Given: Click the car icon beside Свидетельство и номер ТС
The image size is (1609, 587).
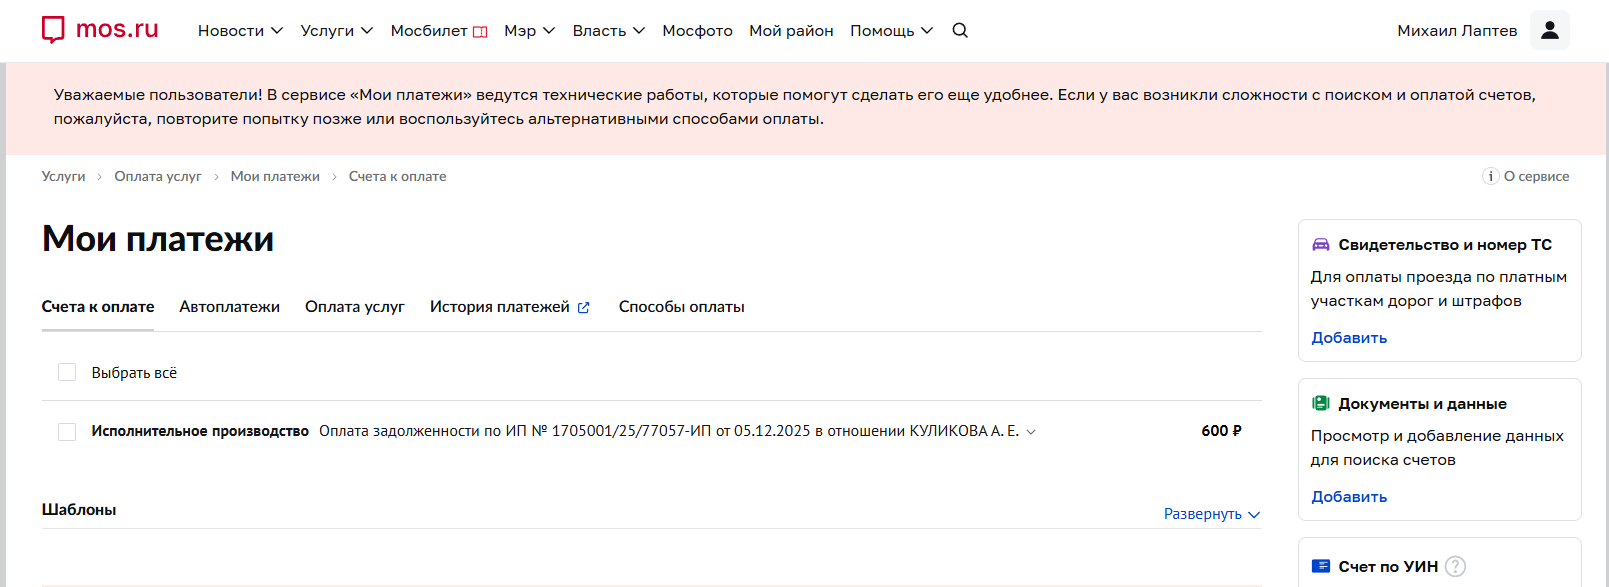Looking at the screenshot, I should (1321, 245).
